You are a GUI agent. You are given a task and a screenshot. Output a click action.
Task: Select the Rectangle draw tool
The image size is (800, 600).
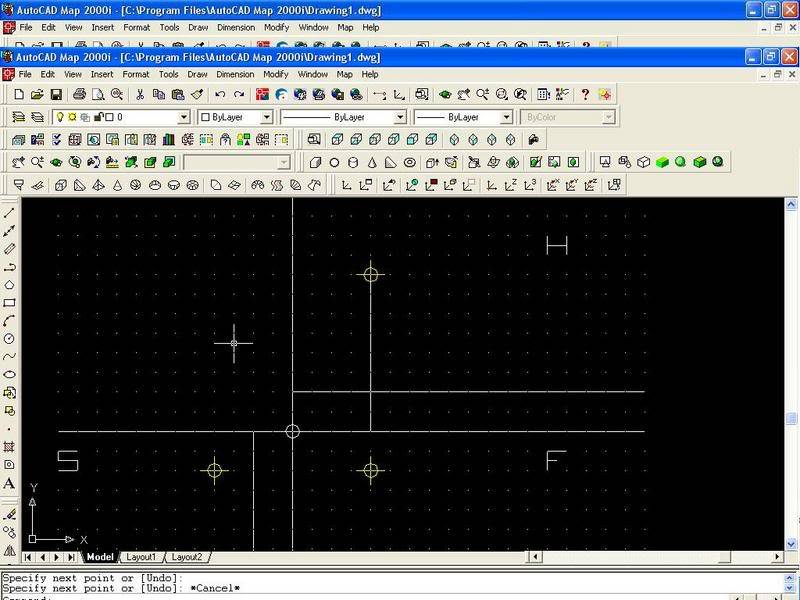click(10, 302)
